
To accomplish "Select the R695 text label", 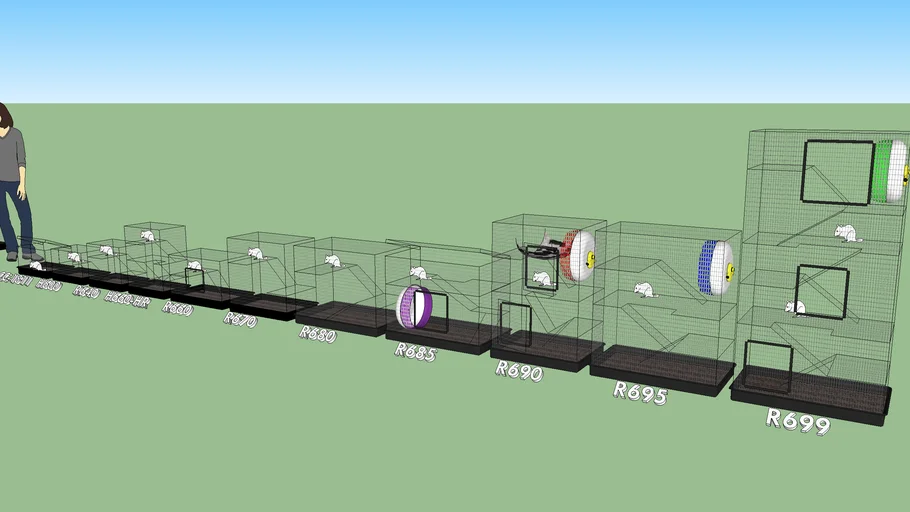I will tap(639, 392).
